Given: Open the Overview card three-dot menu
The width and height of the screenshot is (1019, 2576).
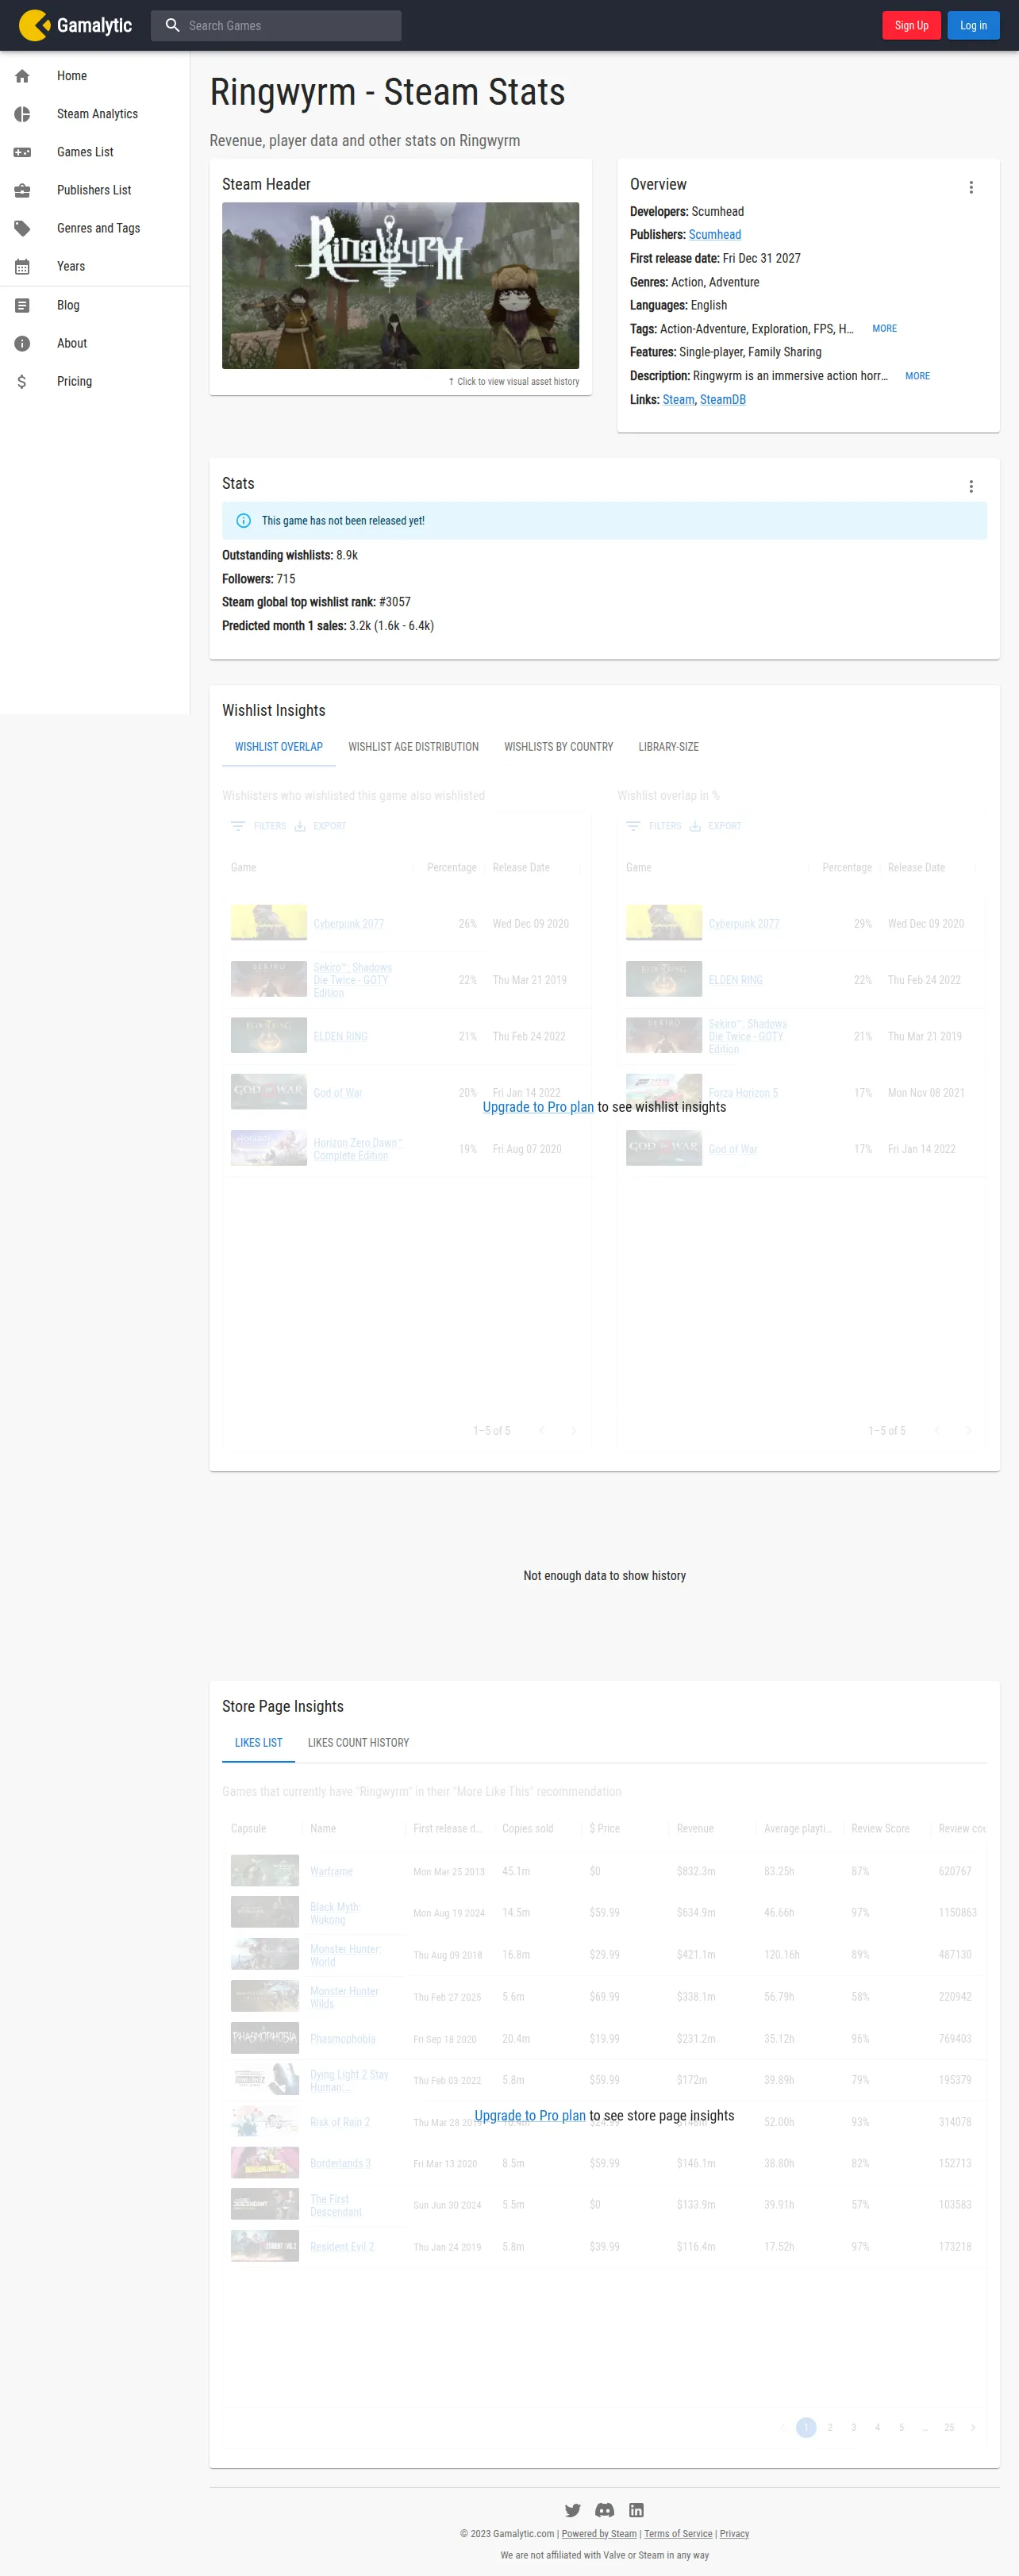Looking at the screenshot, I should tap(970, 187).
